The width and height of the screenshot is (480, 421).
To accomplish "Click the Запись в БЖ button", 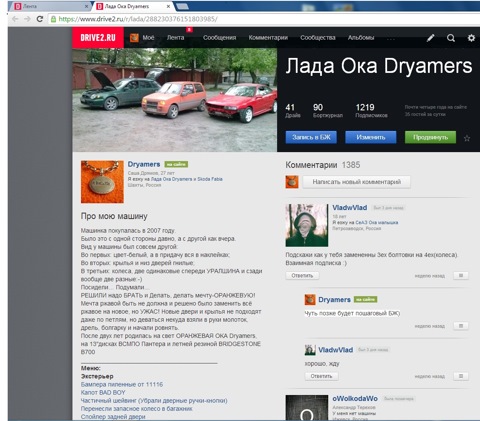I will (311, 137).
